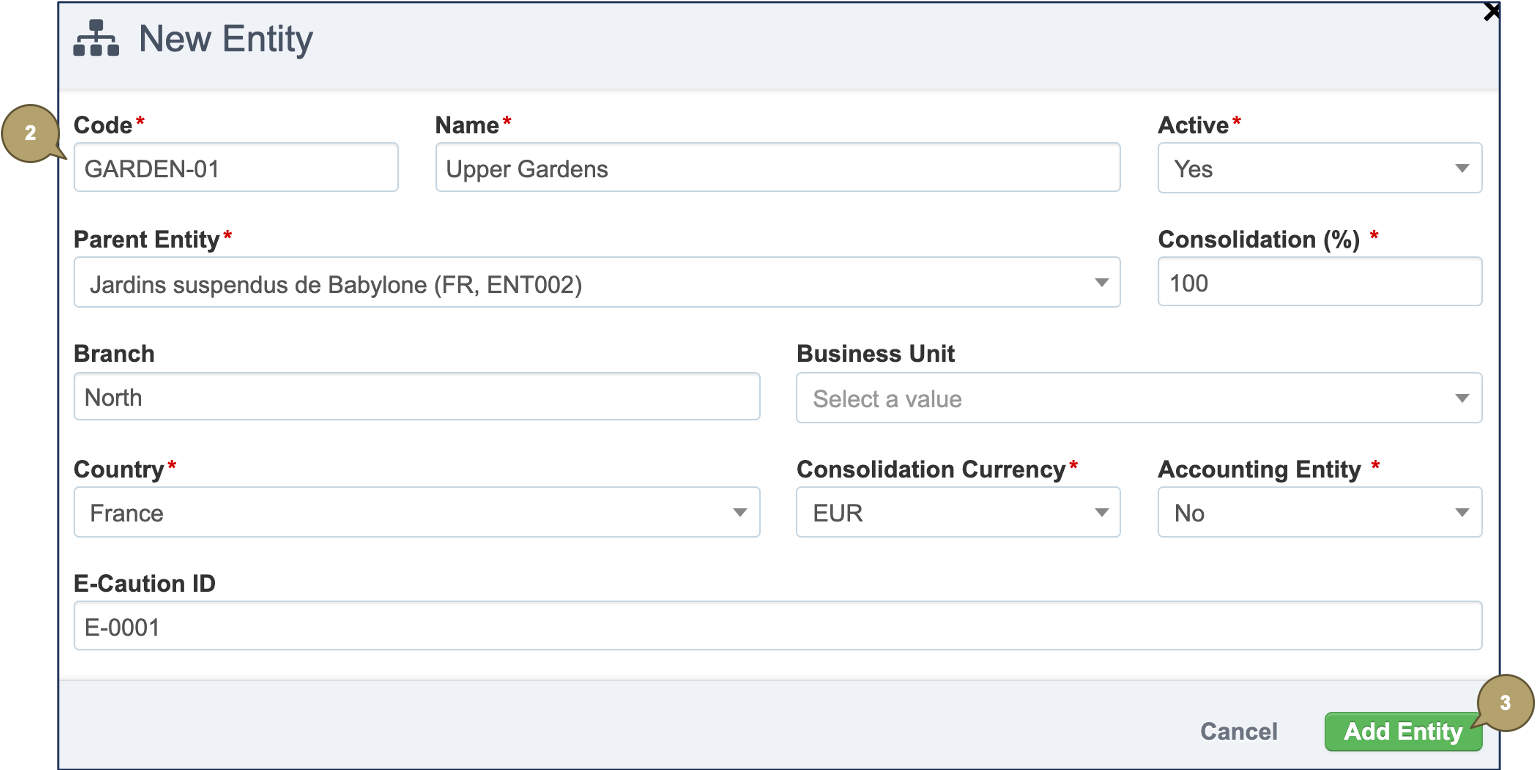This screenshot has height=770, width=1536.
Task: Click the Consolidation (%) field
Action: click(1319, 283)
